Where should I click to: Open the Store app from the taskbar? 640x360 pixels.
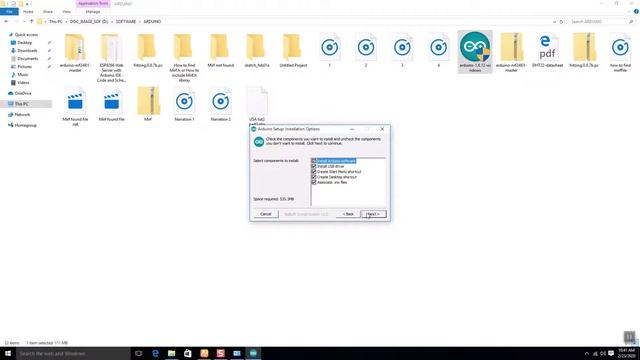click(188, 353)
